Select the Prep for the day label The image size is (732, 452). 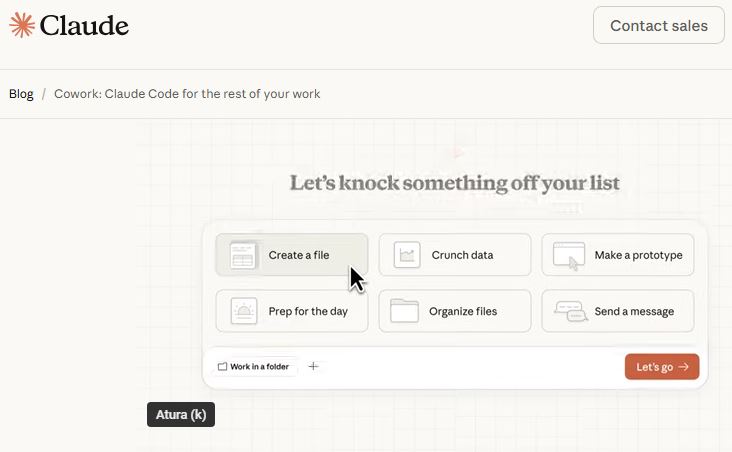coord(308,311)
